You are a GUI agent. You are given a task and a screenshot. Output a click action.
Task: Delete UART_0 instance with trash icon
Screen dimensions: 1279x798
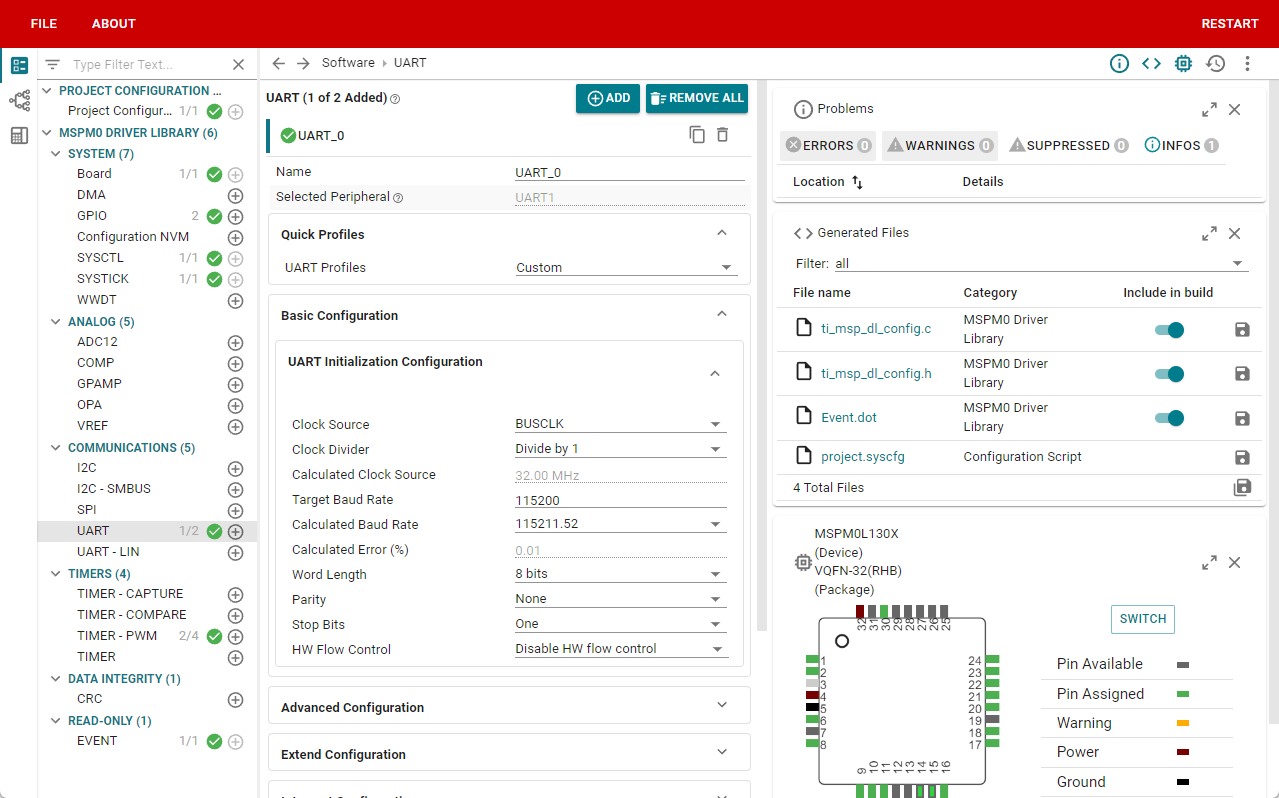click(722, 135)
